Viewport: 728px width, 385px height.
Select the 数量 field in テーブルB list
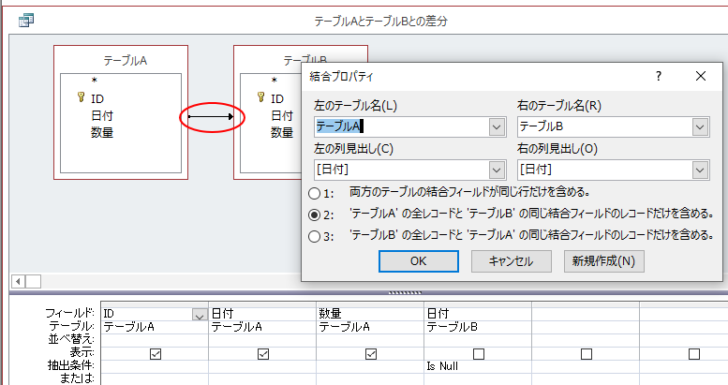282,133
